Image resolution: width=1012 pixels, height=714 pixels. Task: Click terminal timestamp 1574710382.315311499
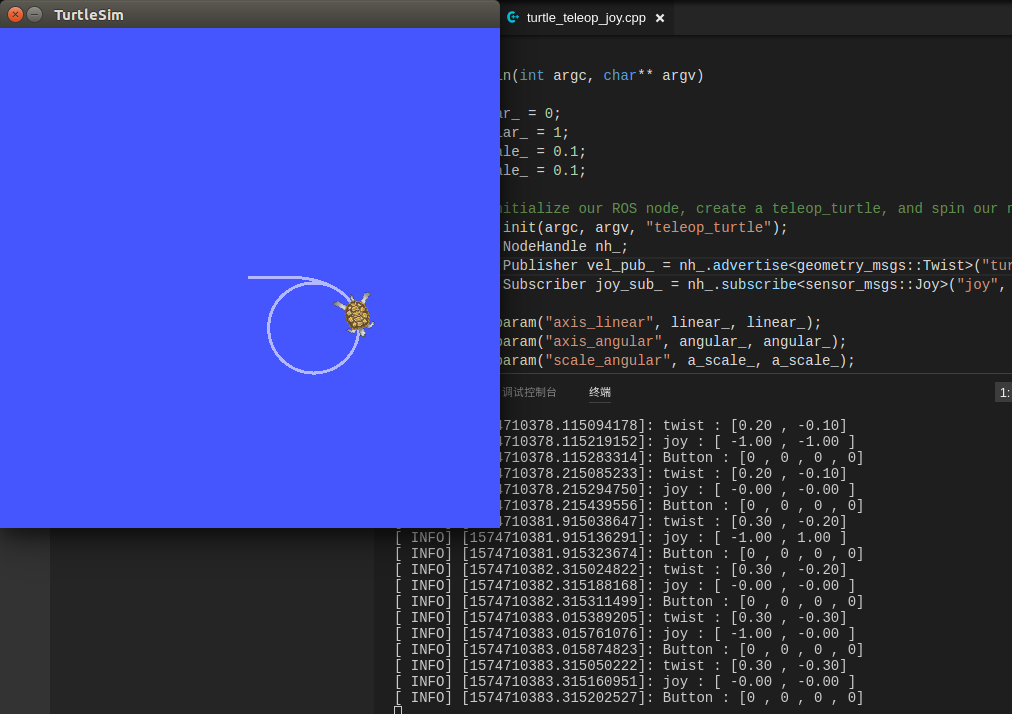[554, 602]
